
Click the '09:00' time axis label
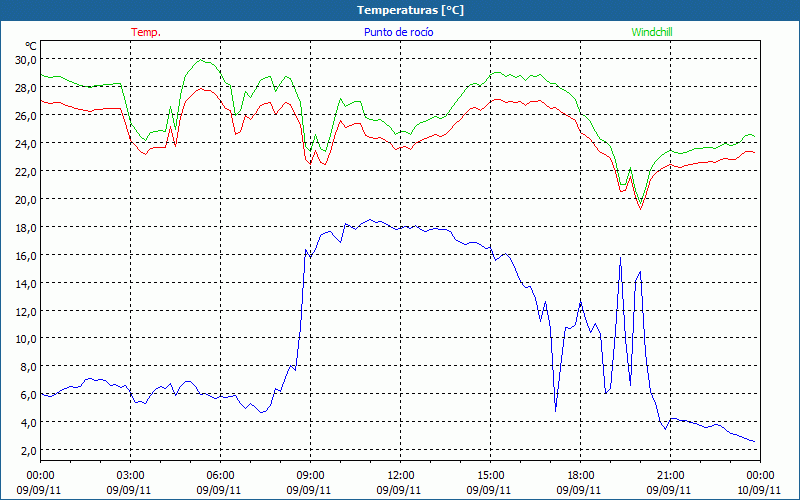311,476
